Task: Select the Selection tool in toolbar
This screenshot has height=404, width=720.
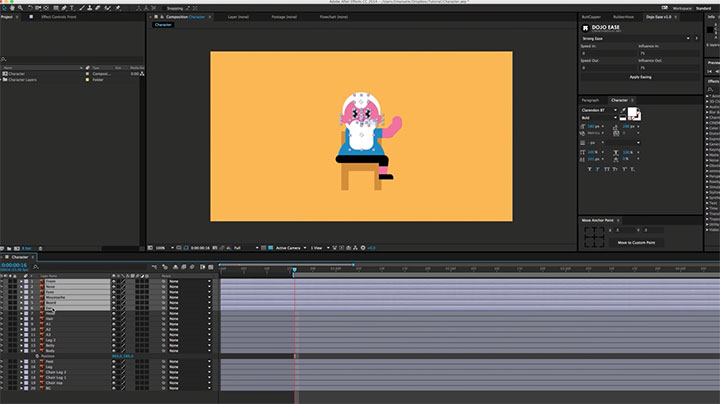Action: click(4, 8)
